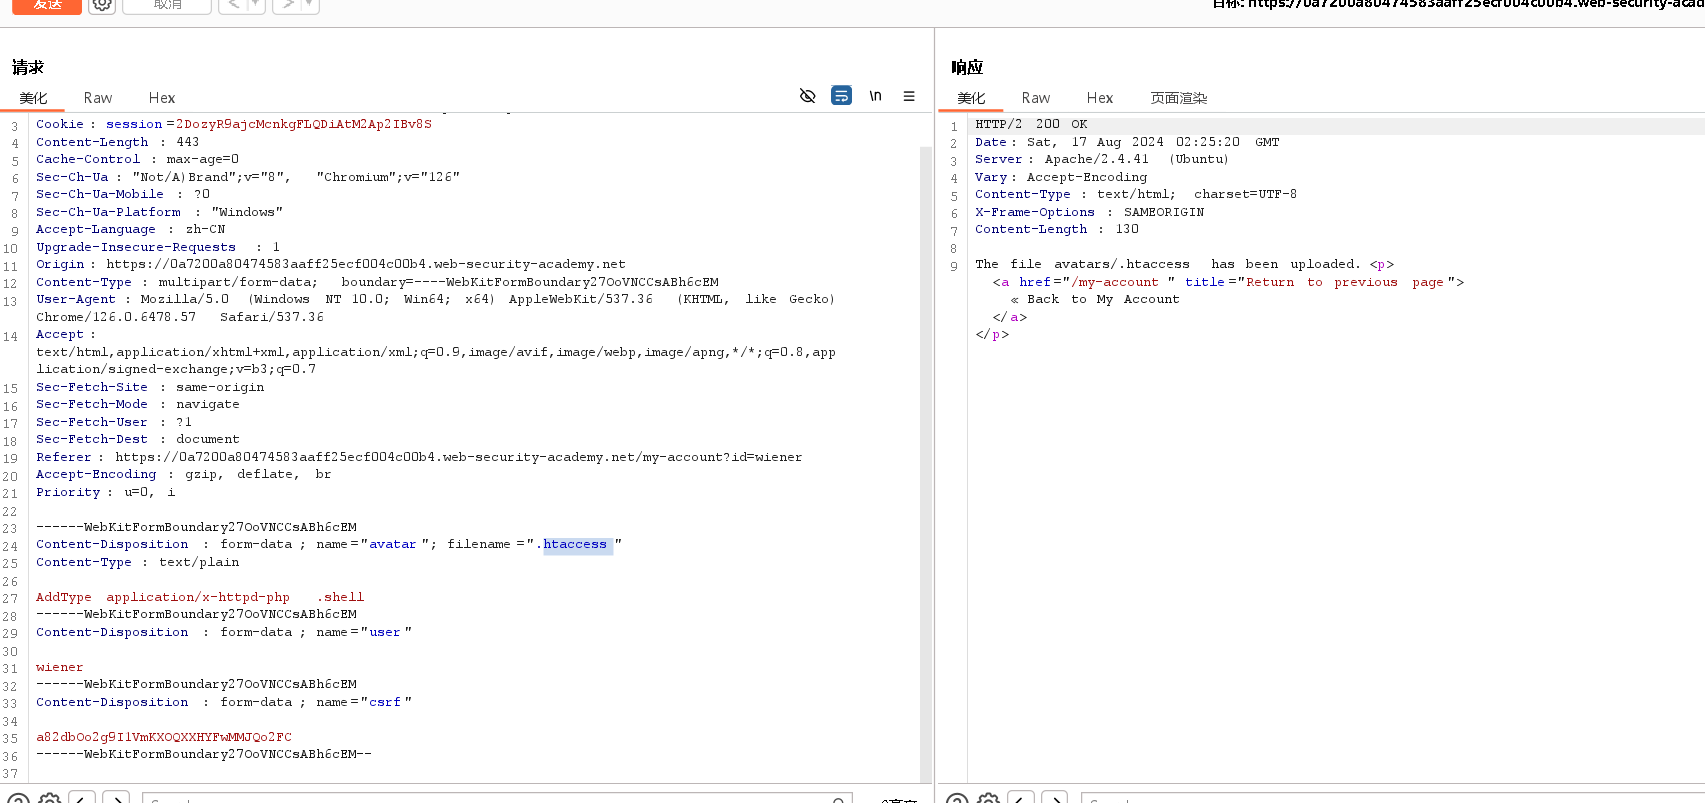Toggle show non-printable characters (\n) icon

[876, 96]
